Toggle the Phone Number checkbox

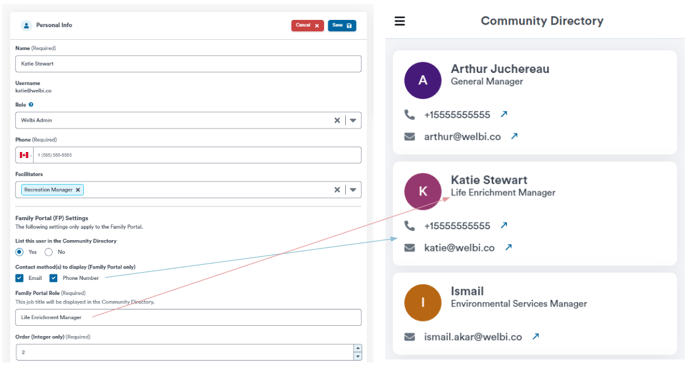click(x=54, y=278)
